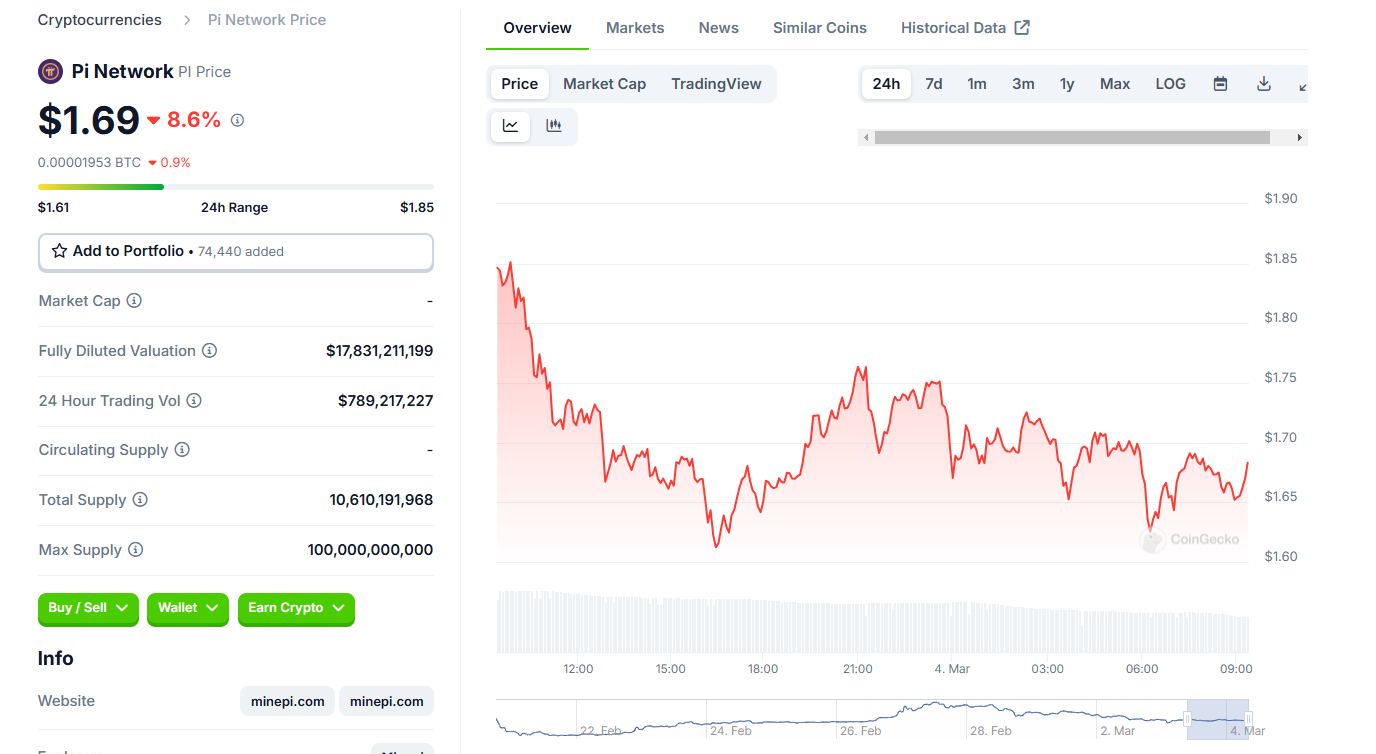The image size is (1376, 754).
Task: Click the horizontal scrollbar thumb
Action: tap(1072, 138)
